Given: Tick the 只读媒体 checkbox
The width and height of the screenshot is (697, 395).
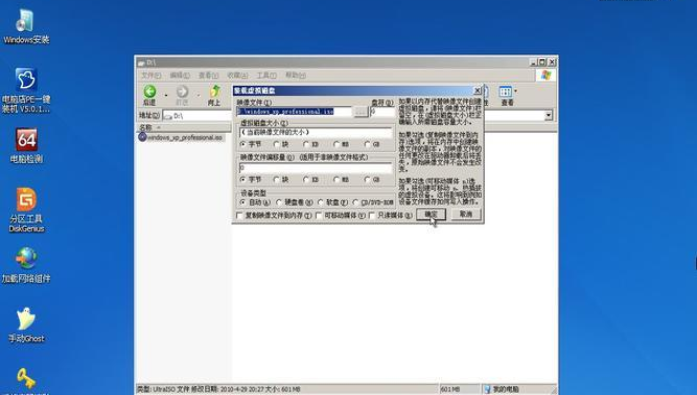Looking at the screenshot, I should 372,215.
